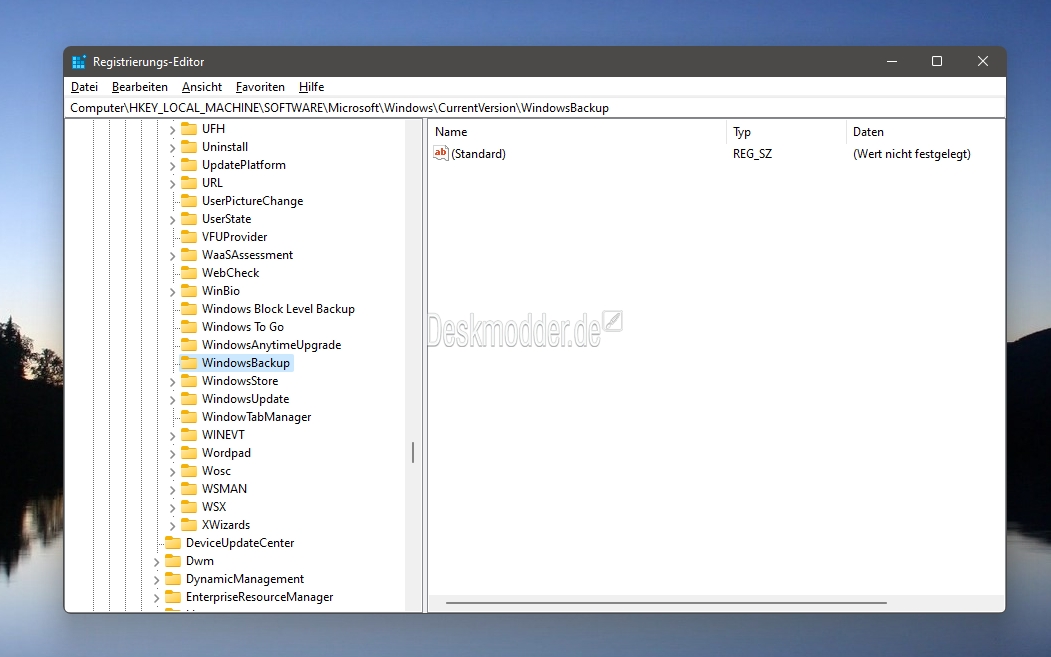1051x657 pixels.
Task: Click the Registry Editor app icon in title bar
Action: pyautogui.click(x=80, y=62)
